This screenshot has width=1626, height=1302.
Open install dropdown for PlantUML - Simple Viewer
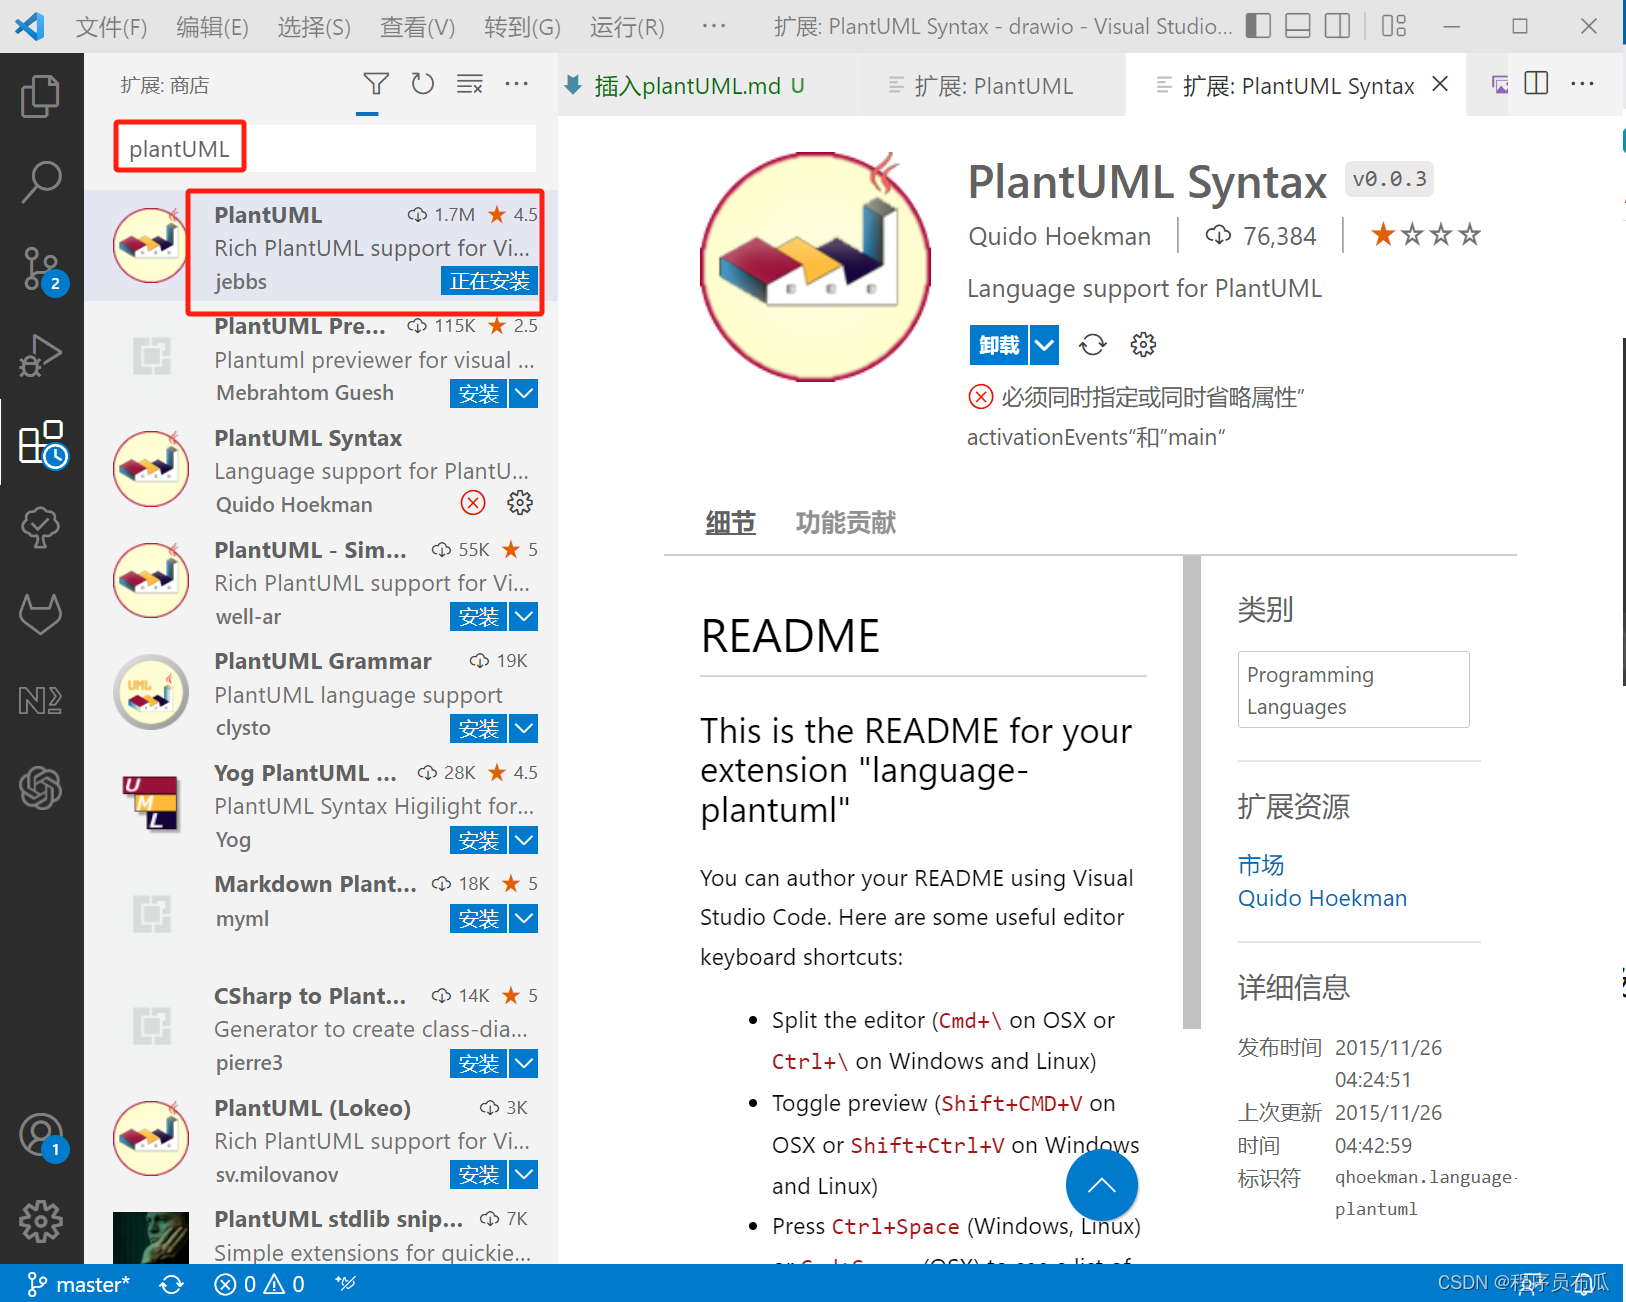click(x=524, y=617)
